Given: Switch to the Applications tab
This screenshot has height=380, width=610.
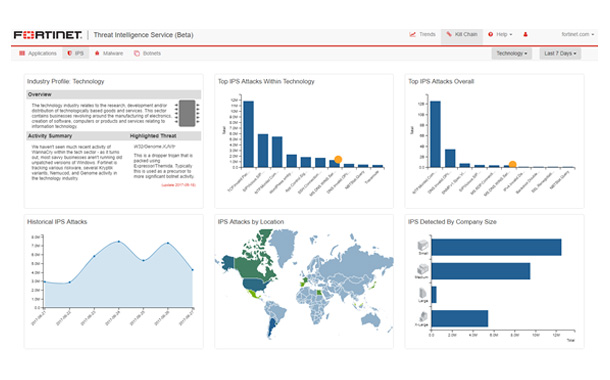Looking at the screenshot, I should 38,53.
